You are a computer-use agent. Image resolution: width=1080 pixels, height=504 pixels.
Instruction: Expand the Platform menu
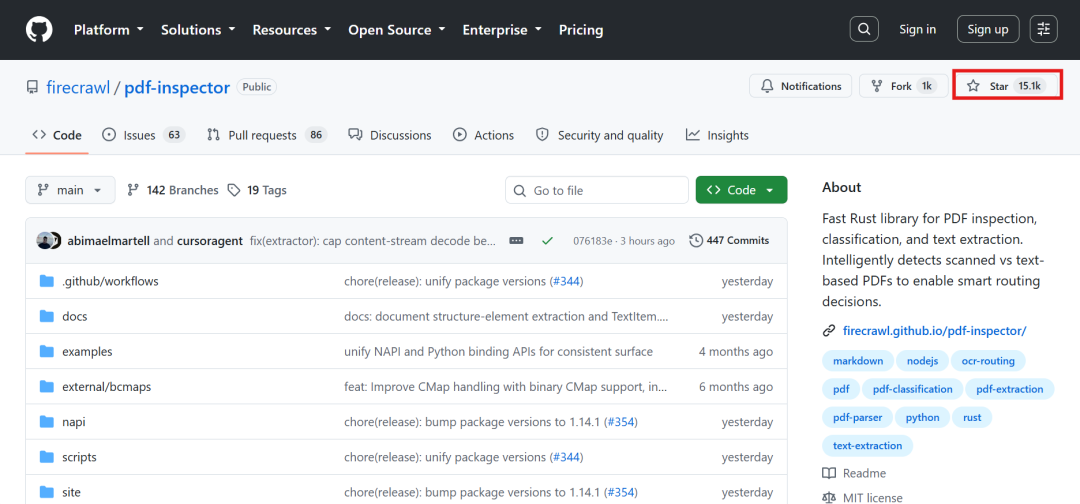click(x=109, y=30)
